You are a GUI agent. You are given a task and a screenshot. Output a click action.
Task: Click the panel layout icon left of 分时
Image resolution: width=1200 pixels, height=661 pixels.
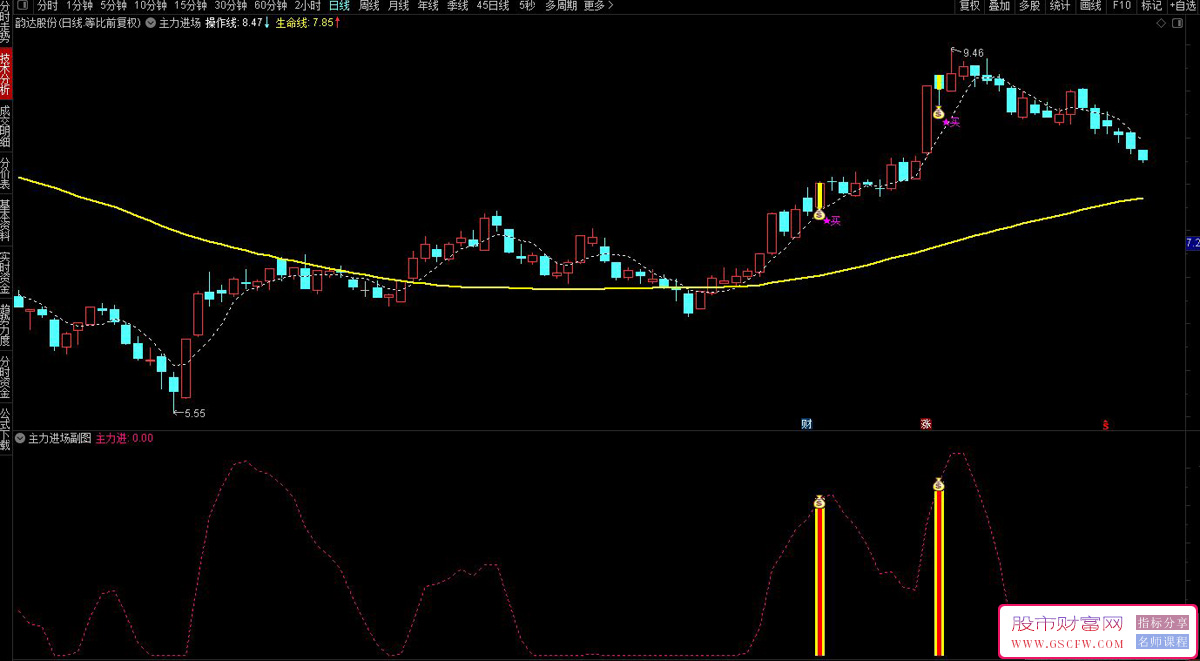[22, 5]
